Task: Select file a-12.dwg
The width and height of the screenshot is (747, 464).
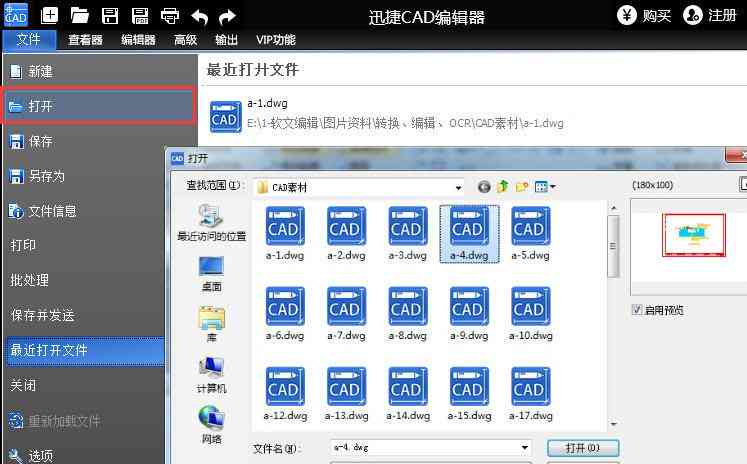Action: 284,394
